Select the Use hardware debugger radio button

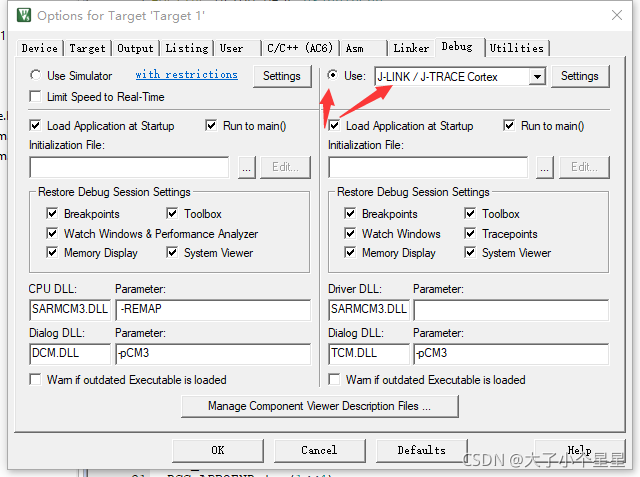click(x=333, y=75)
